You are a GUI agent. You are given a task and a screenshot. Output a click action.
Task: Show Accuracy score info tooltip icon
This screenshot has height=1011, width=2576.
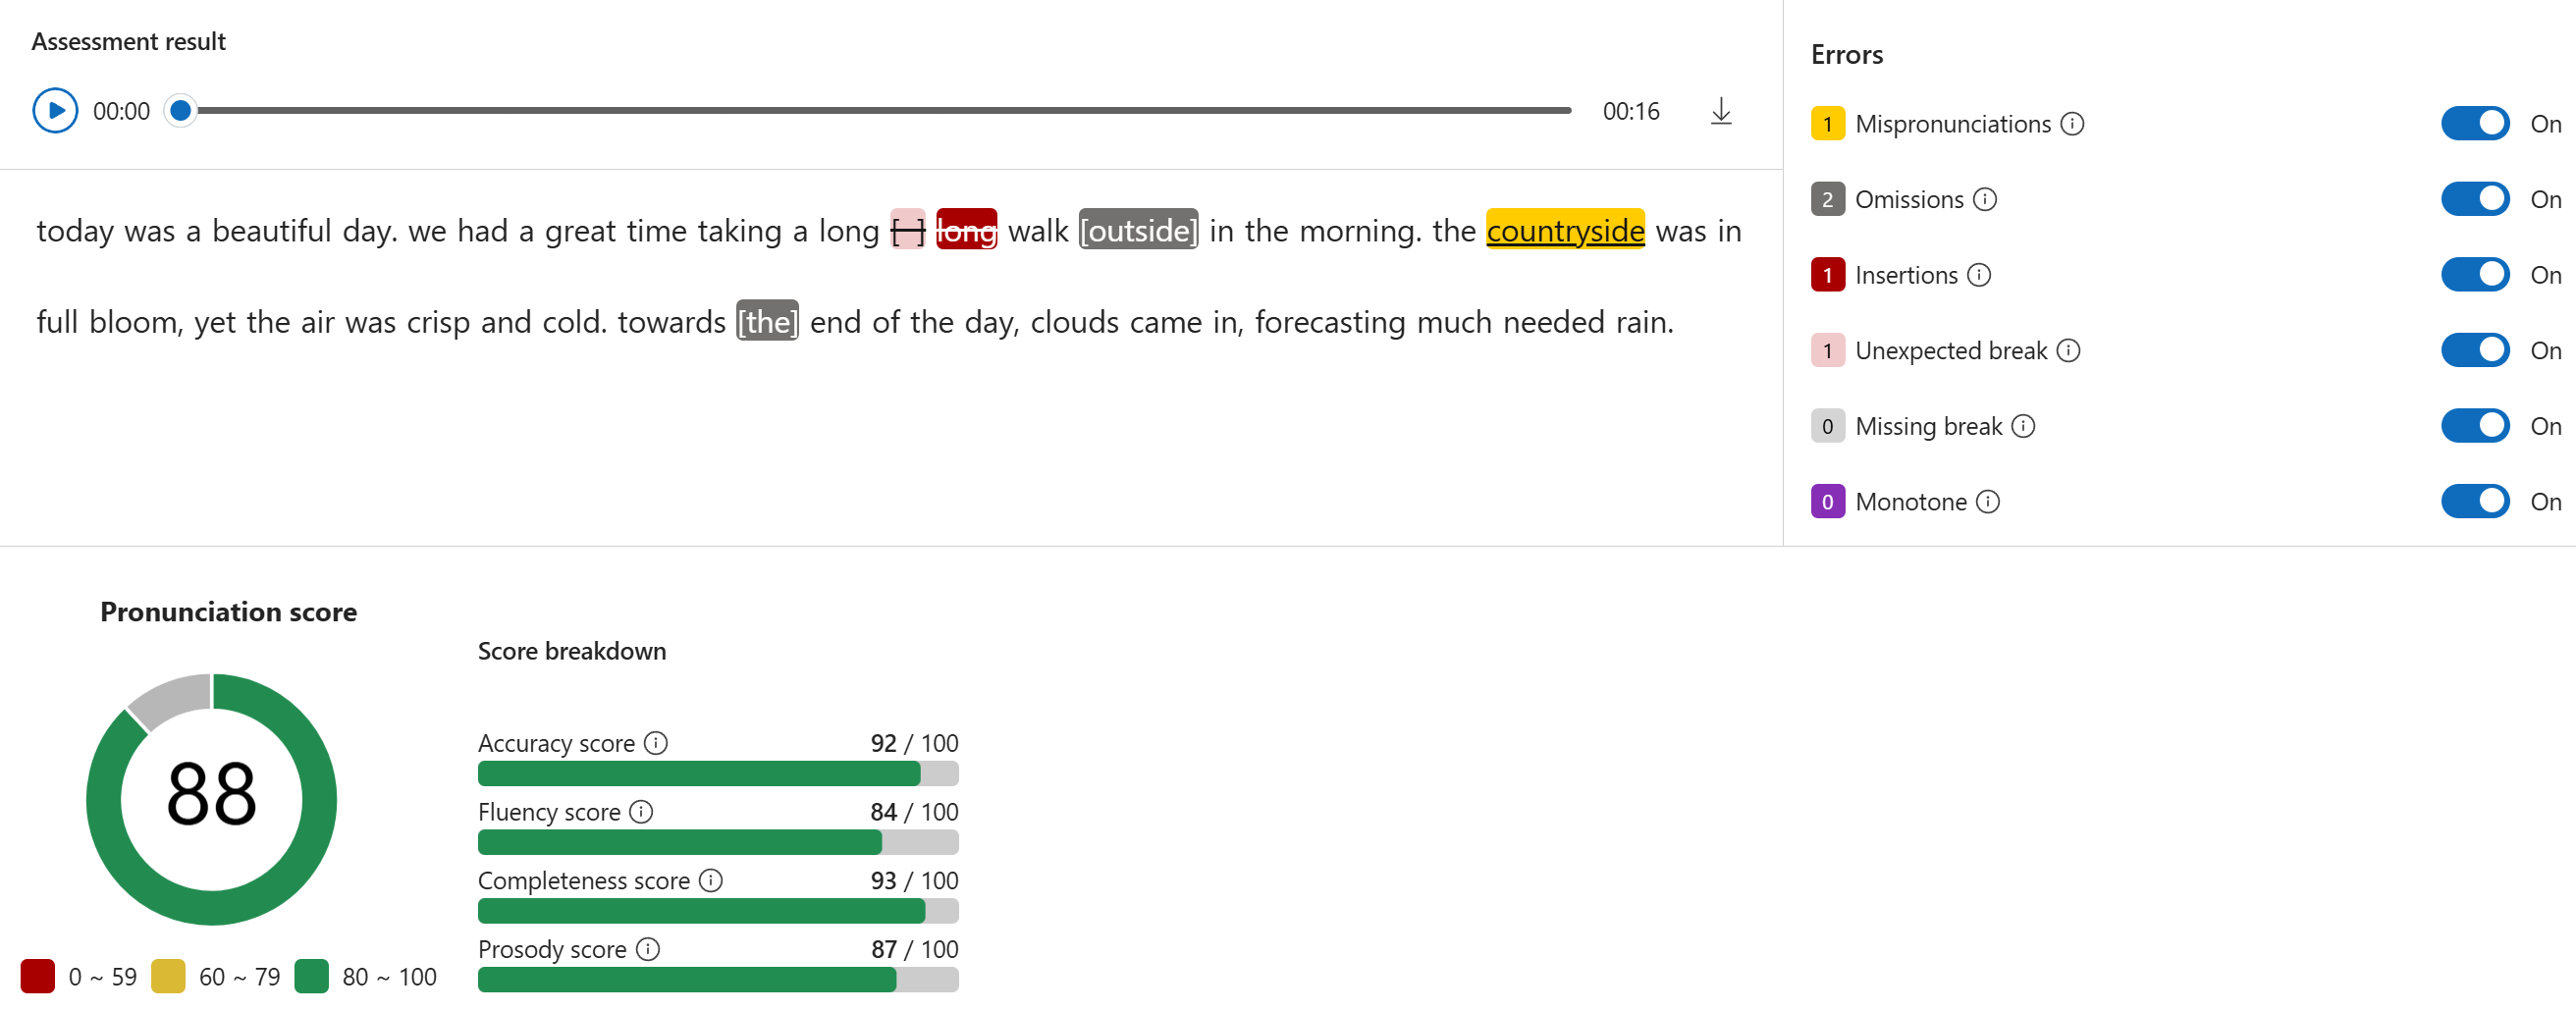click(x=655, y=743)
